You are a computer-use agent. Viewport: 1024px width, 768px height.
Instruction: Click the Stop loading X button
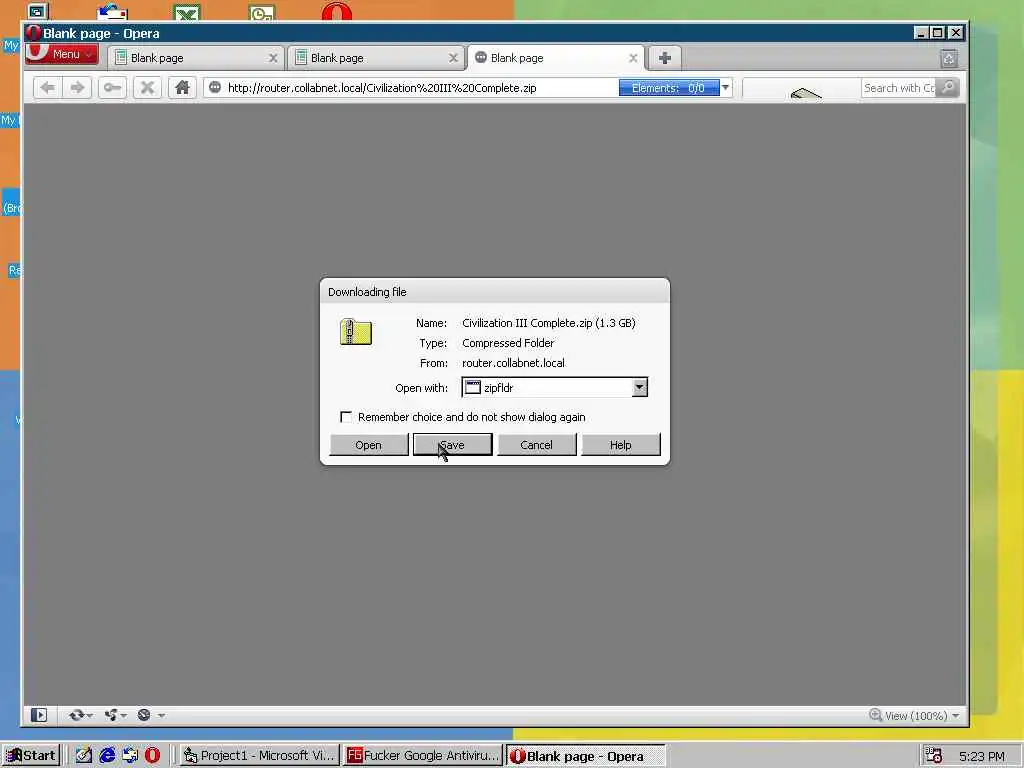click(148, 88)
